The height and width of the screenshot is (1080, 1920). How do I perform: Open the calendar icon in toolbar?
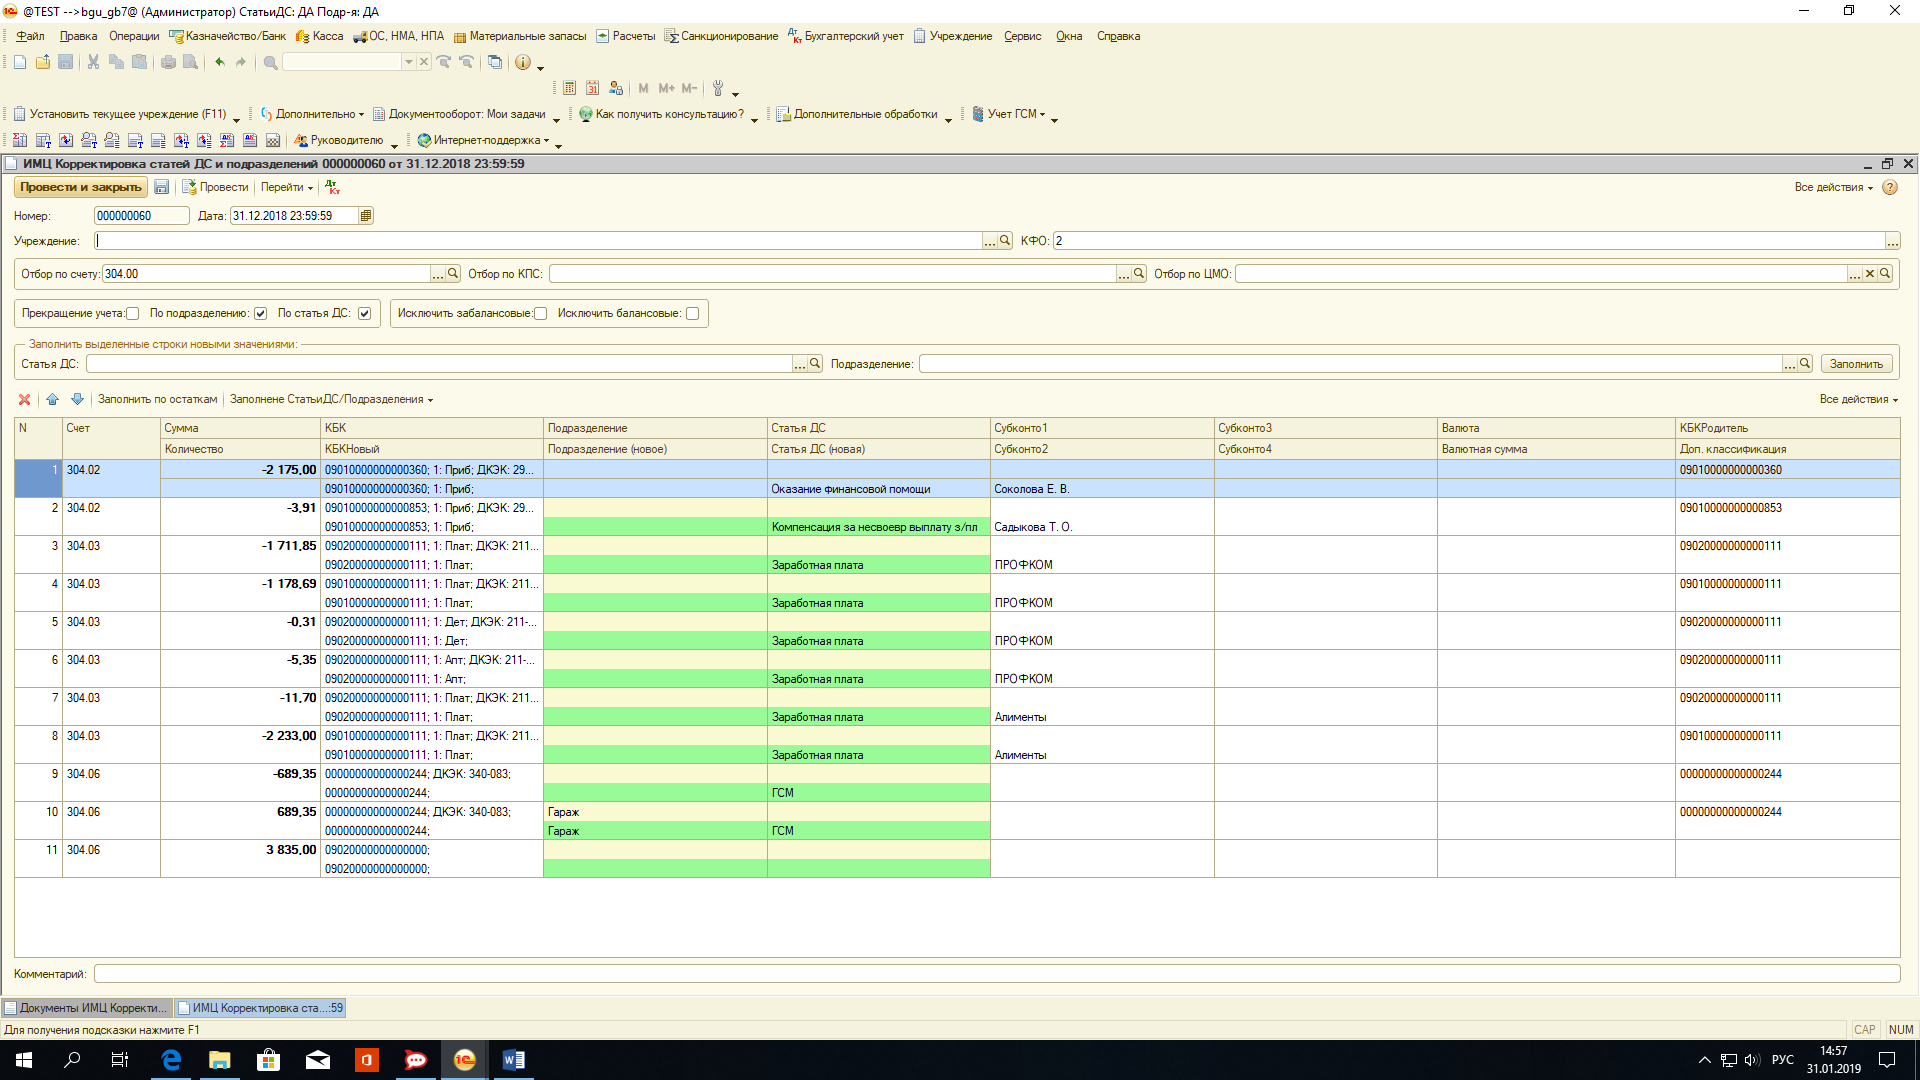pos(592,88)
